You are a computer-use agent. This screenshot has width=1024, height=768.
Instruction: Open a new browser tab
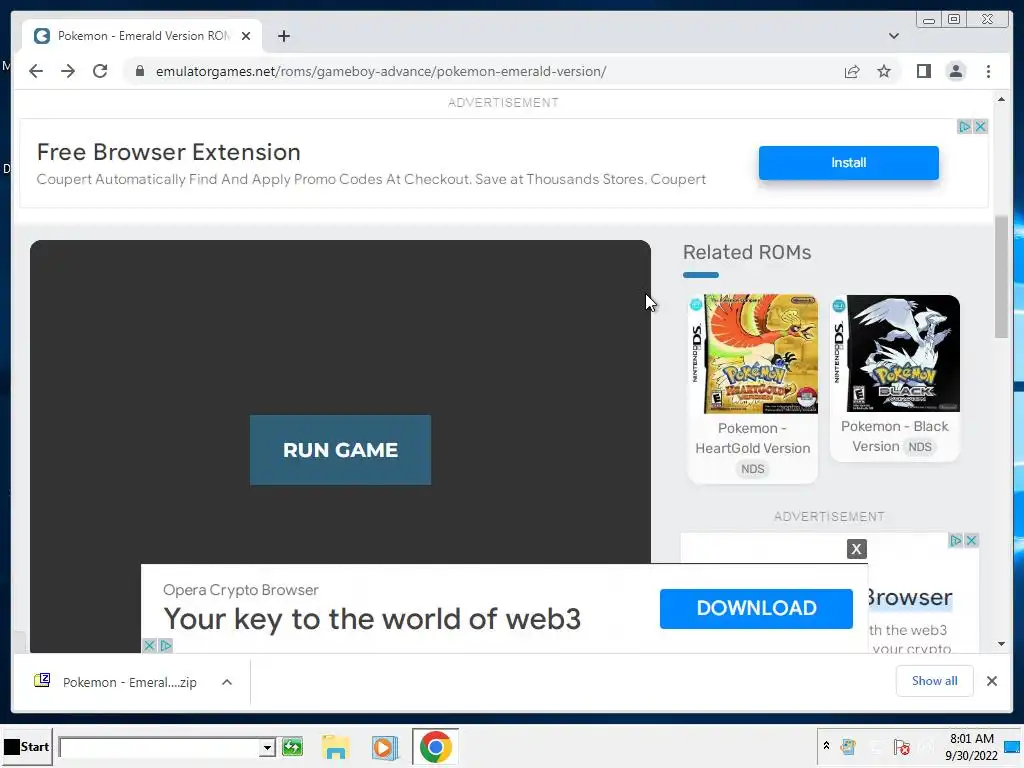(283, 36)
